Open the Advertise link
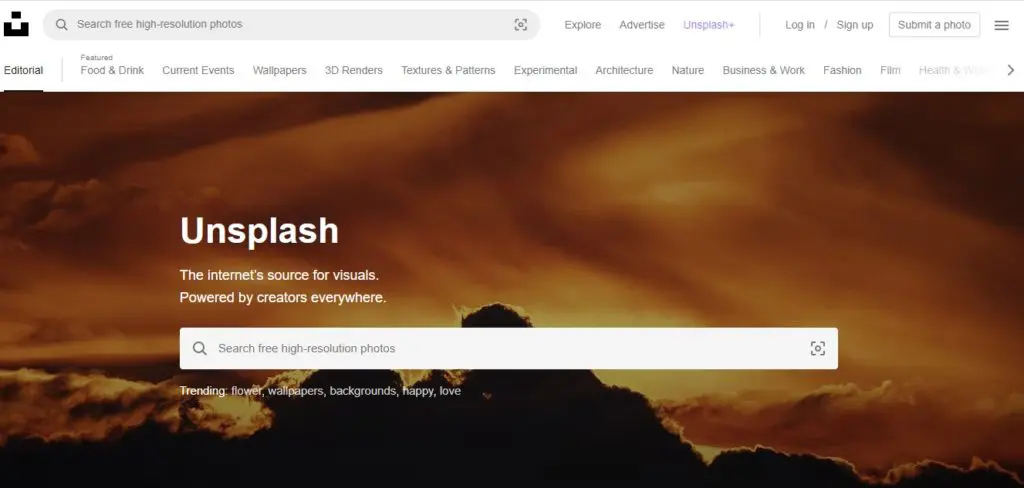Viewport: 1024px width, 488px height. [x=642, y=25]
